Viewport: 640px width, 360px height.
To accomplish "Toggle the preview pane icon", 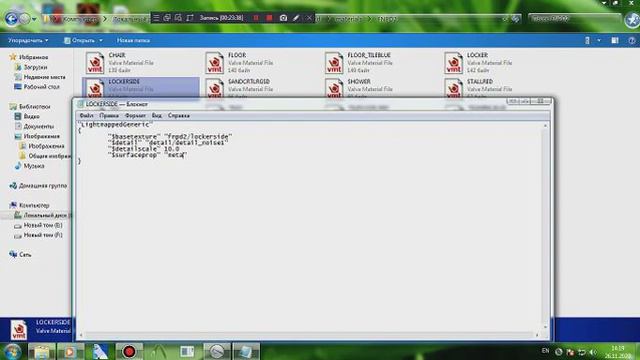I will [x=615, y=40].
